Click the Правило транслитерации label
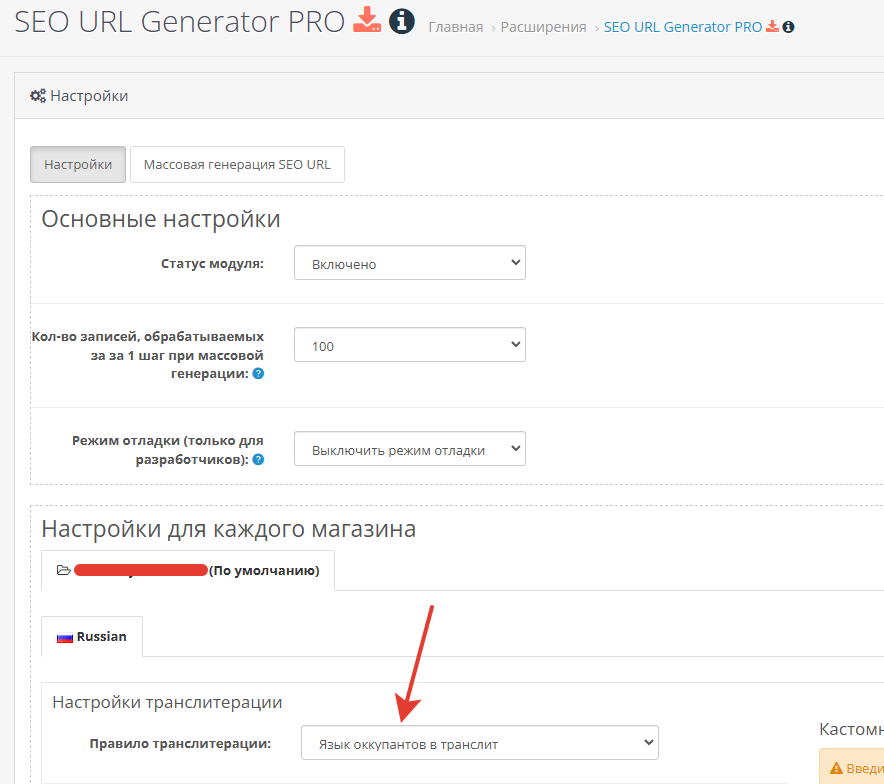 point(180,743)
